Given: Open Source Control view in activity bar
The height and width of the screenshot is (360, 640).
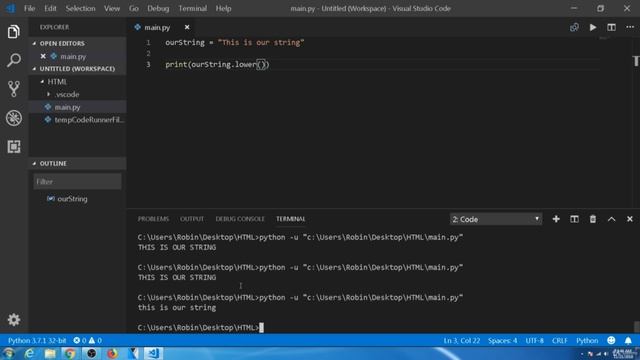Looking at the screenshot, I should [13, 89].
